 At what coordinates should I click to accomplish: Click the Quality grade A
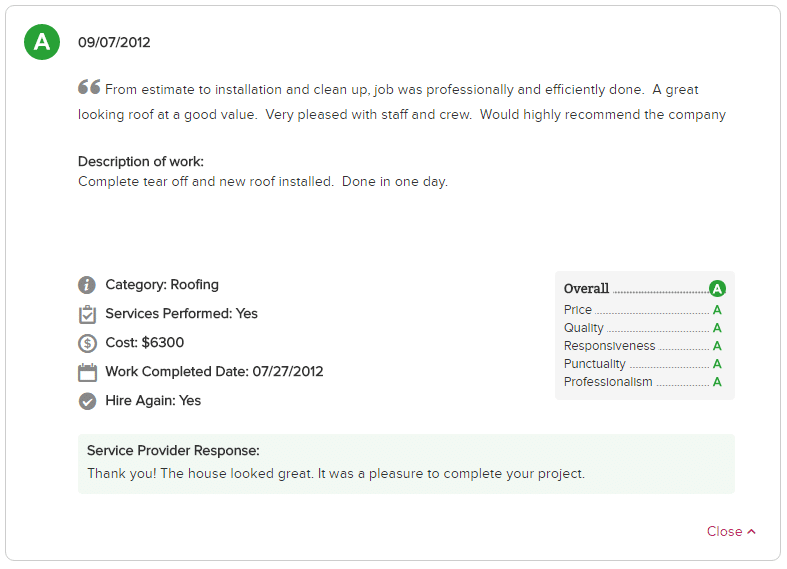coord(717,328)
